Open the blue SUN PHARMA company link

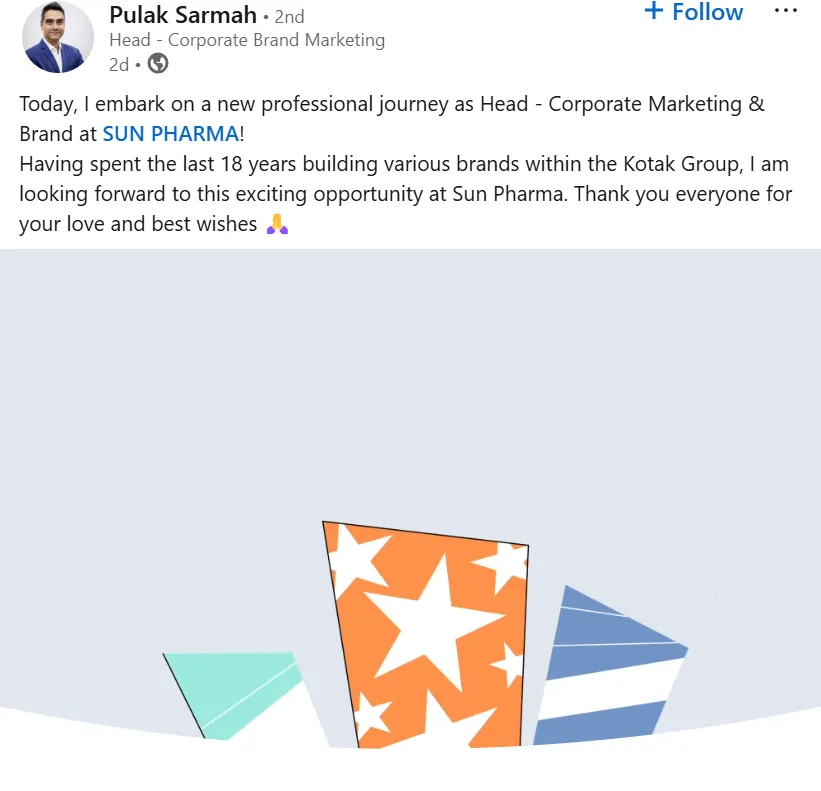point(171,134)
